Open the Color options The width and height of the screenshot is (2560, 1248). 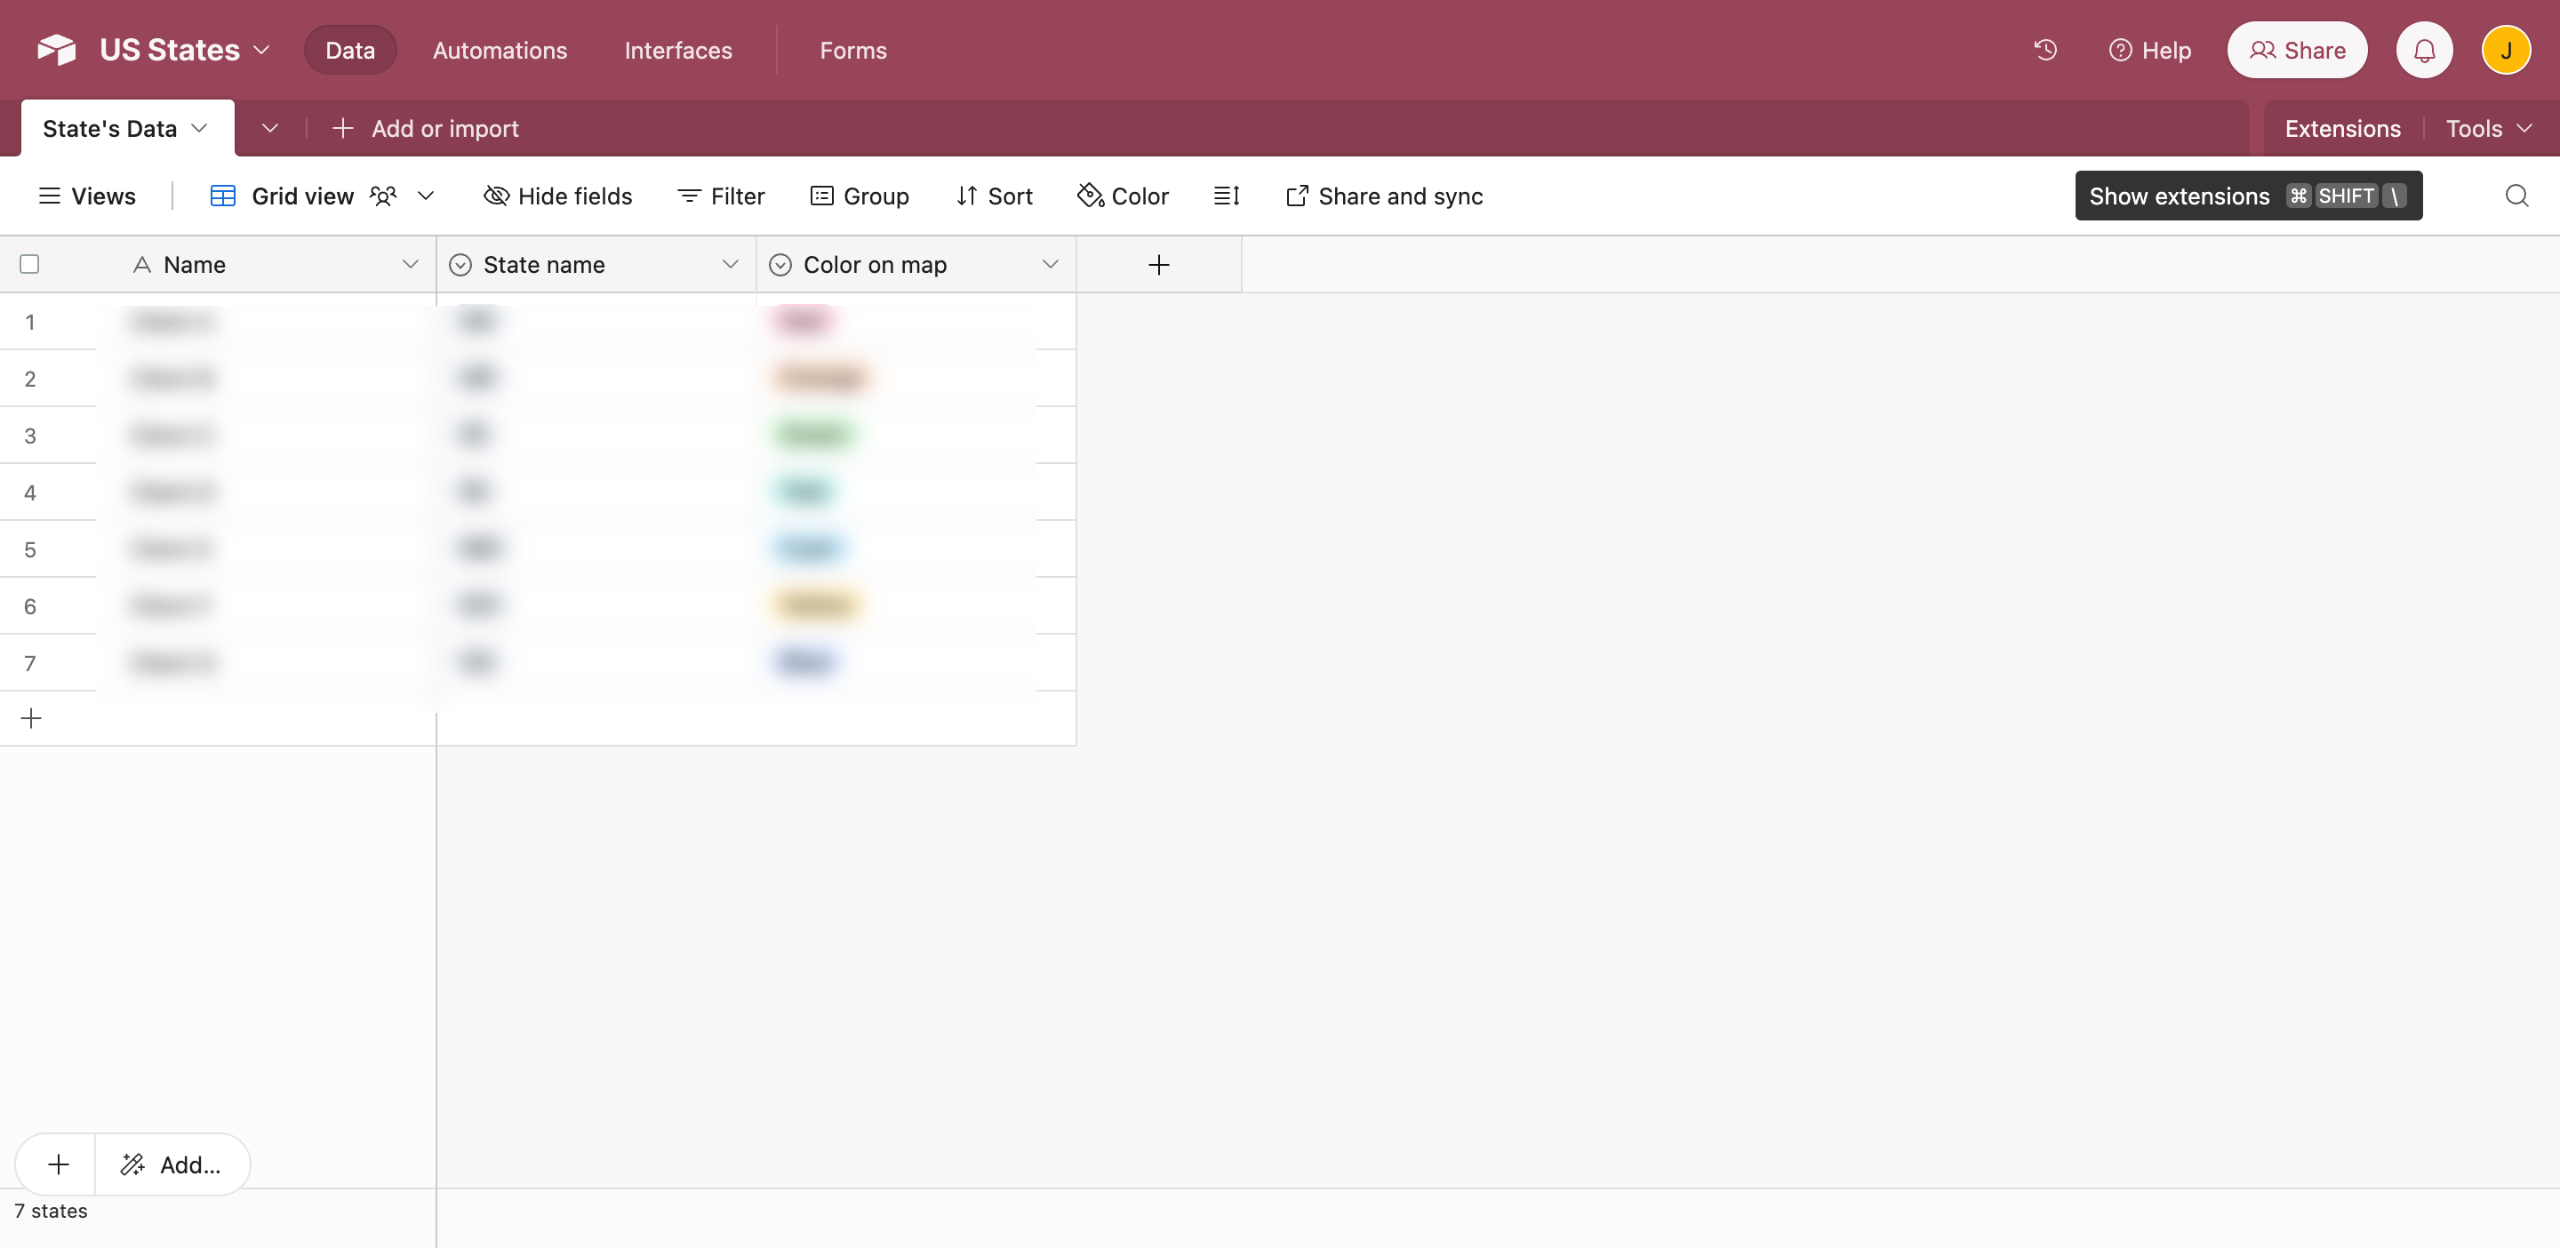(1123, 196)
